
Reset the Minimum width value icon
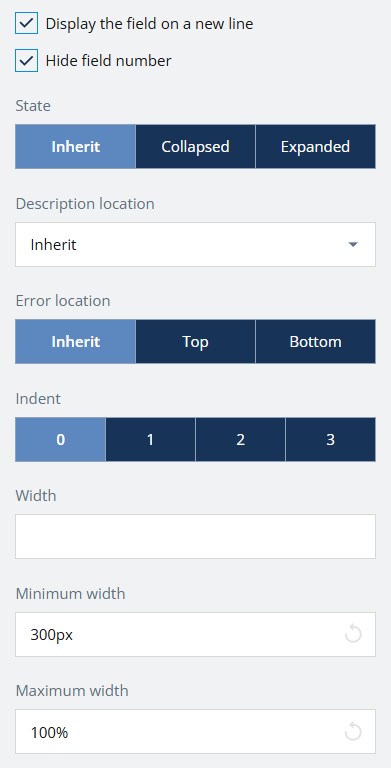(353, 634)
